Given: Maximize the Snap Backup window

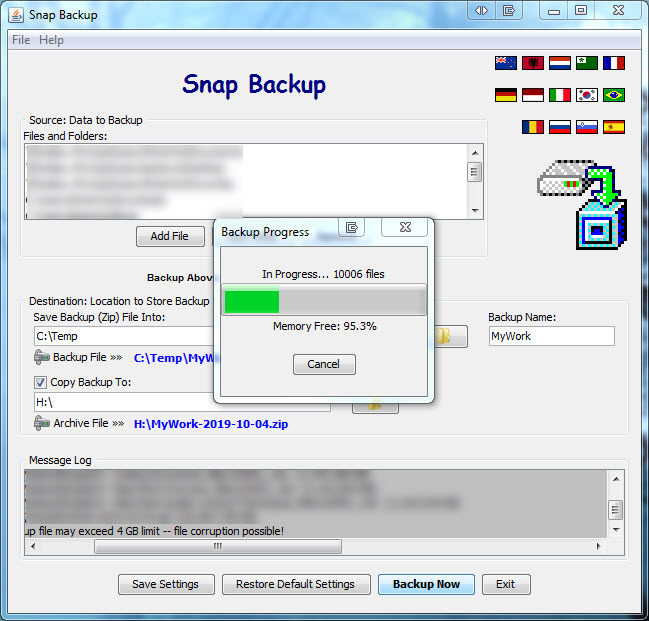Looking at the screenshot, I should [x=581, y=11].
